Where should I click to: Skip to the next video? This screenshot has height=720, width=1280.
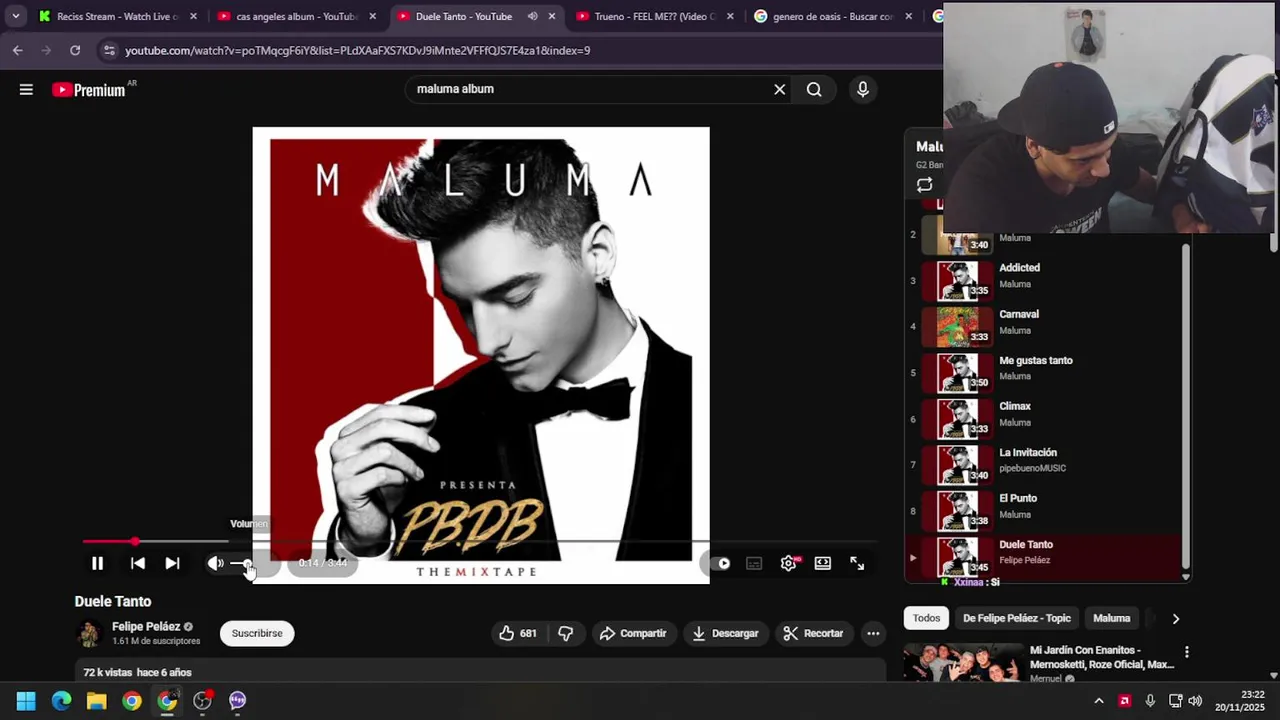(172, 564)
